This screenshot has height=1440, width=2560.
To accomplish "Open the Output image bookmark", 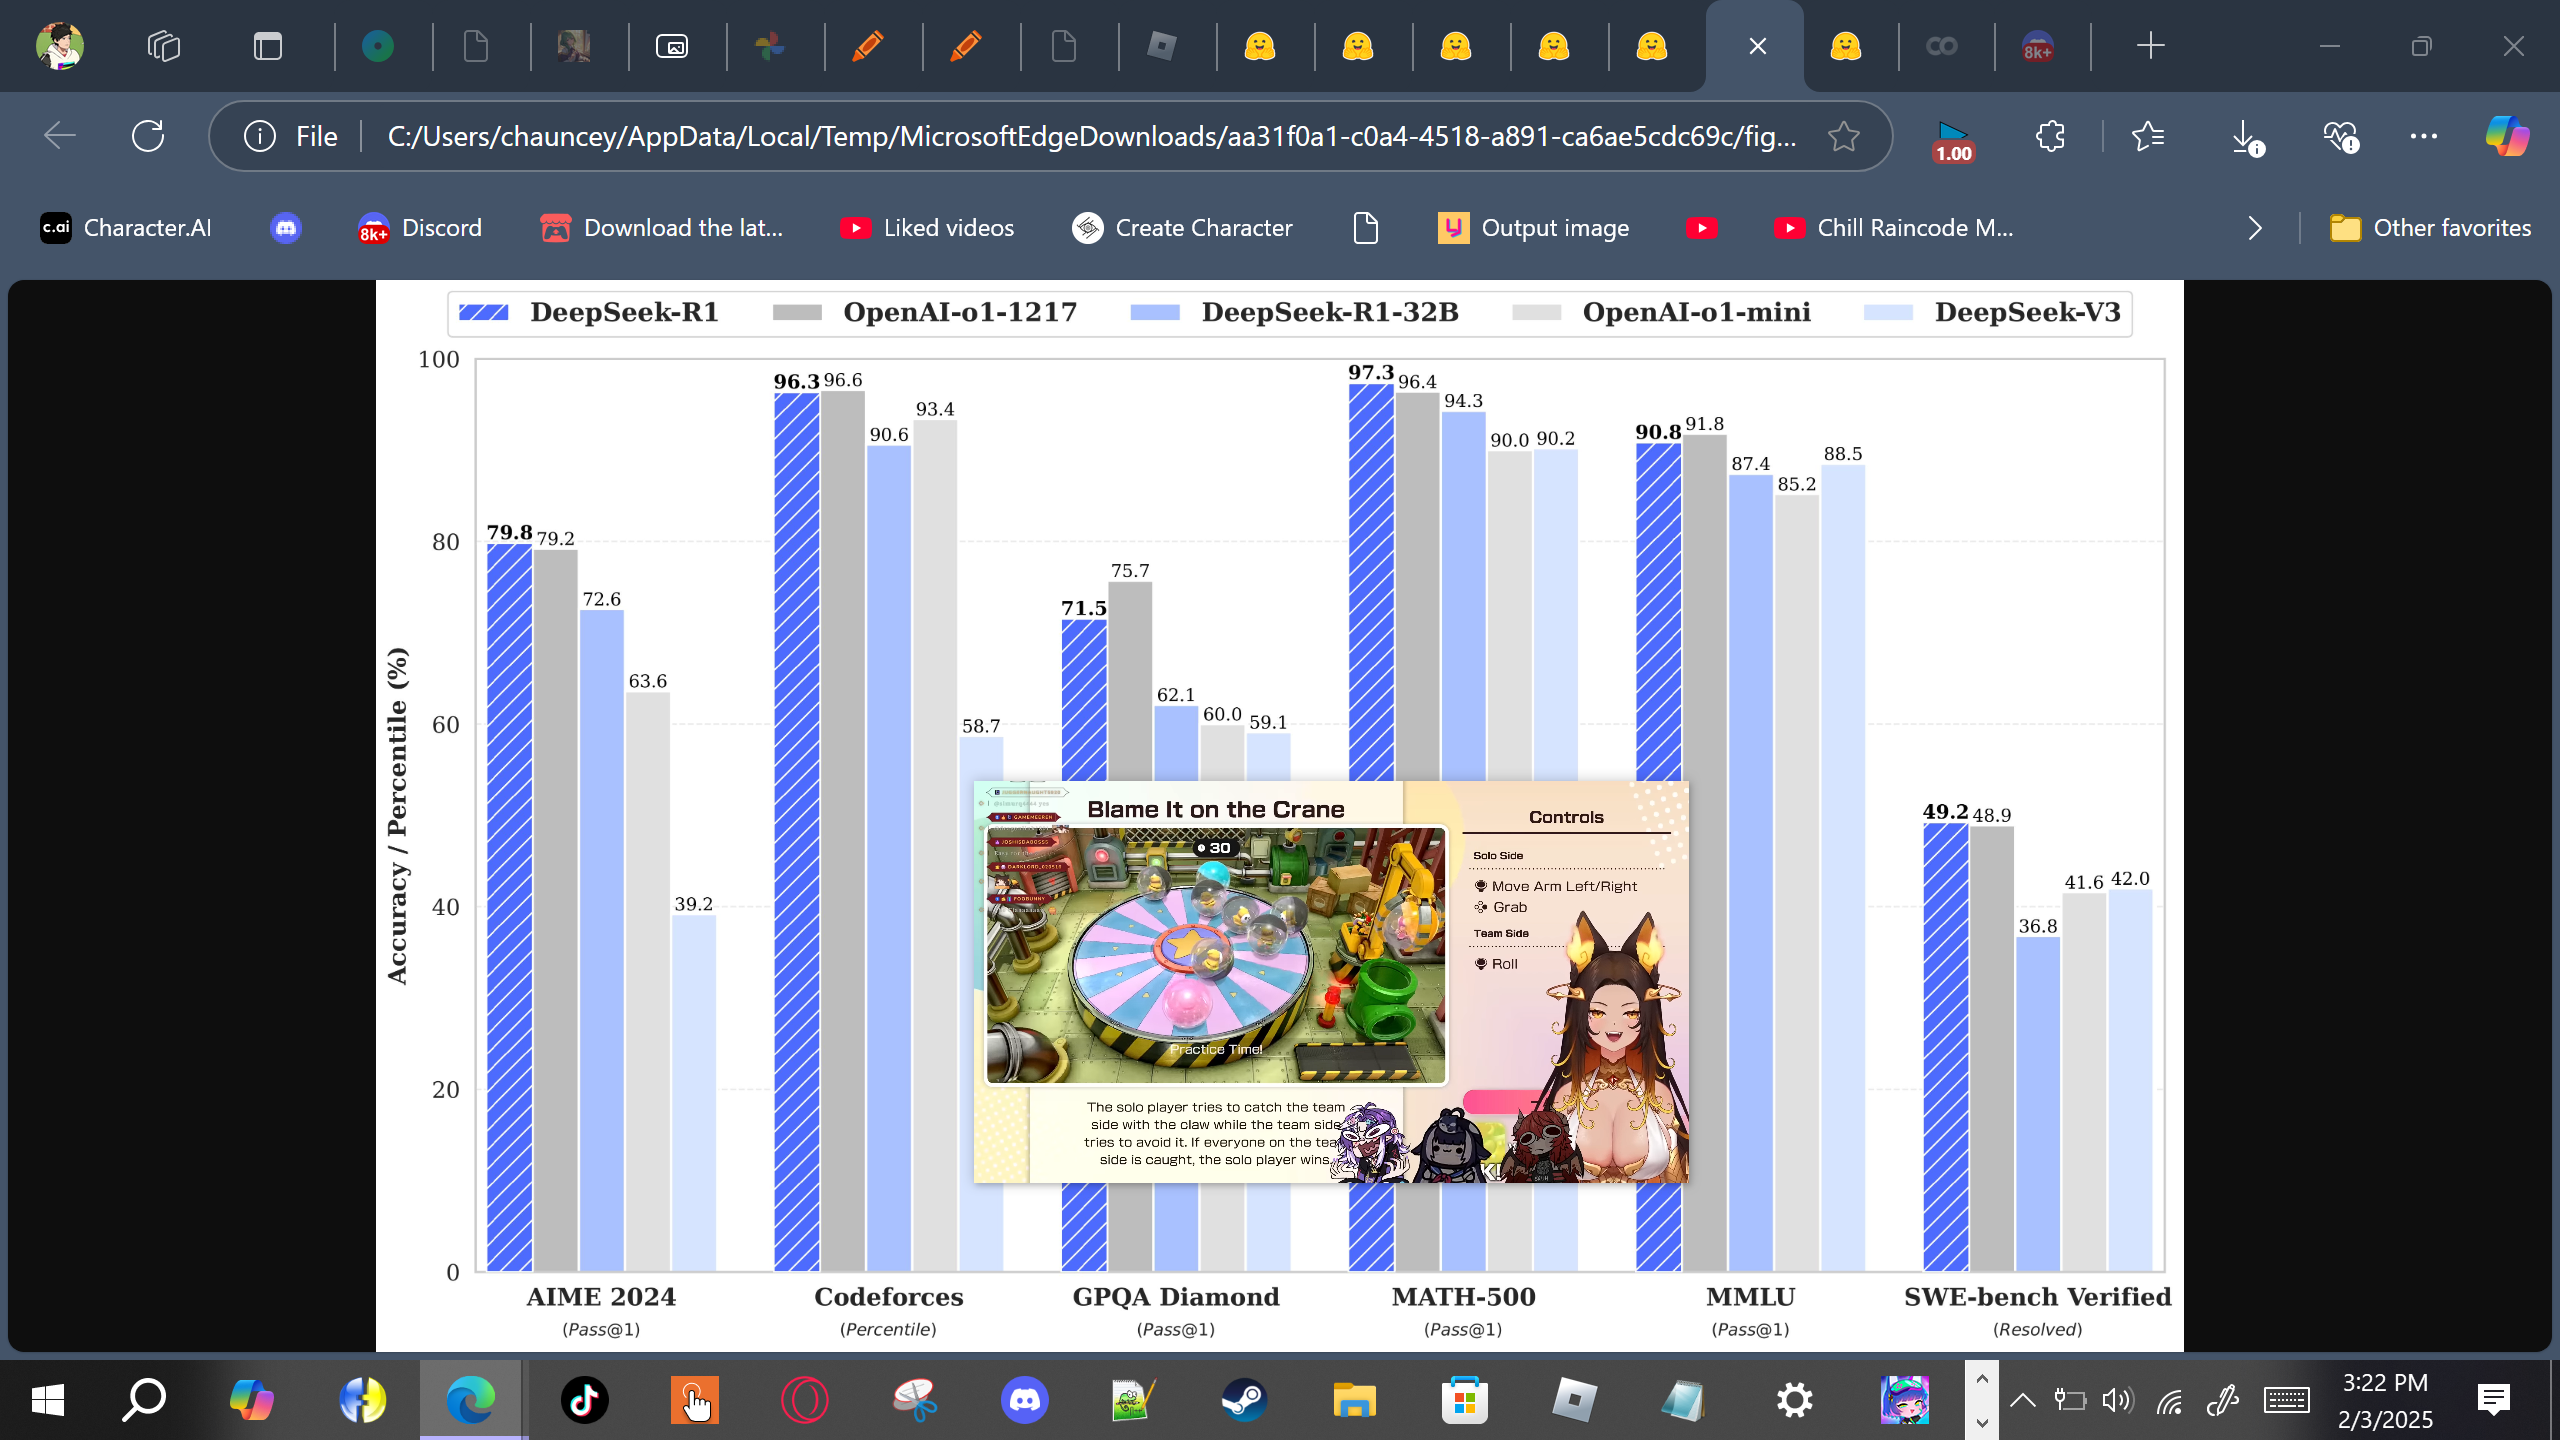I will [x=1533, y=228].
